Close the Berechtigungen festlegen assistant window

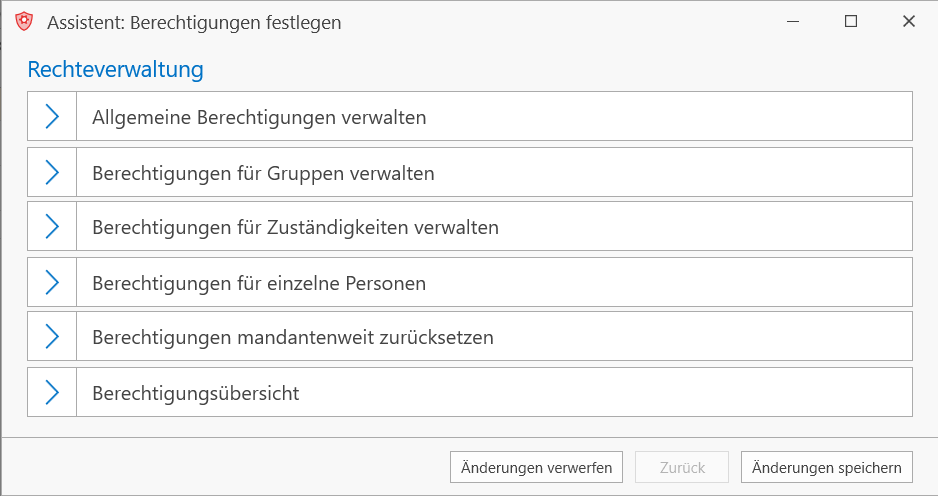[x=909, y=22]
